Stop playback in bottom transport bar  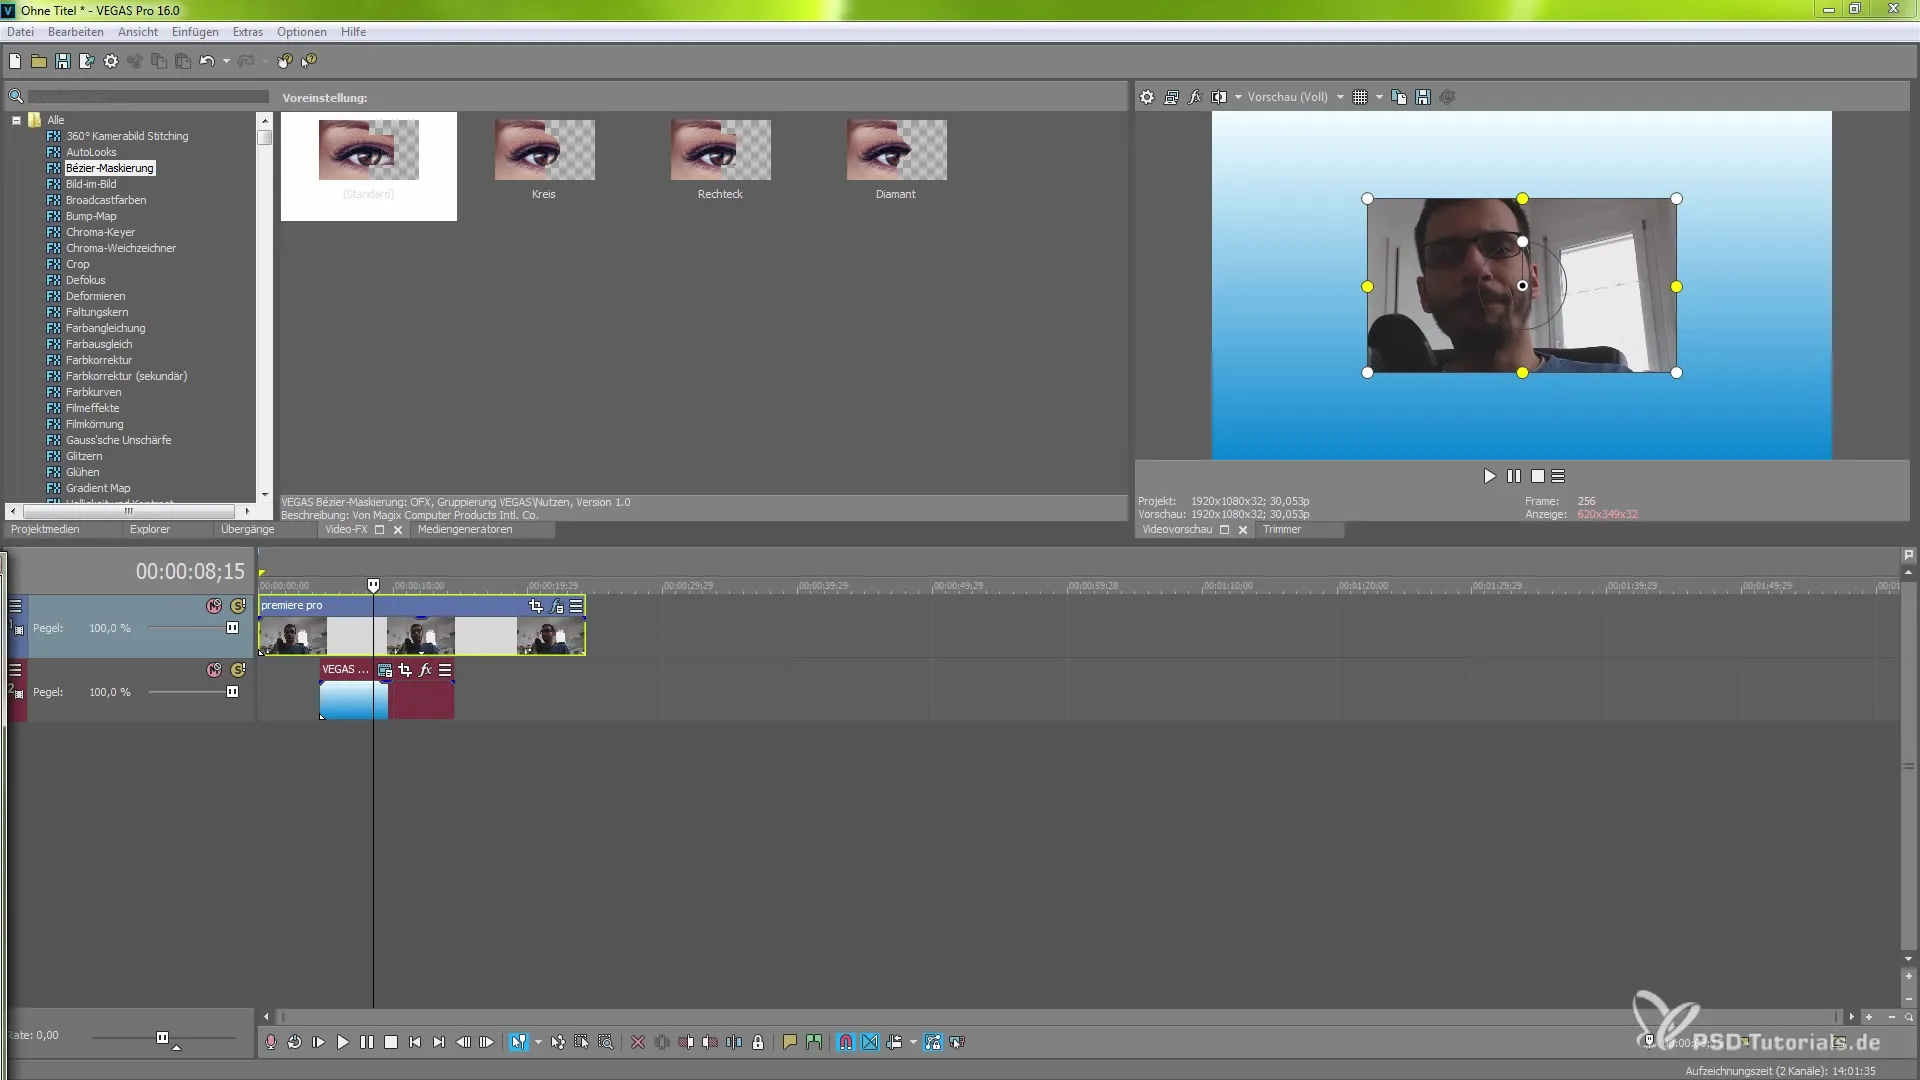point(391,1042)
